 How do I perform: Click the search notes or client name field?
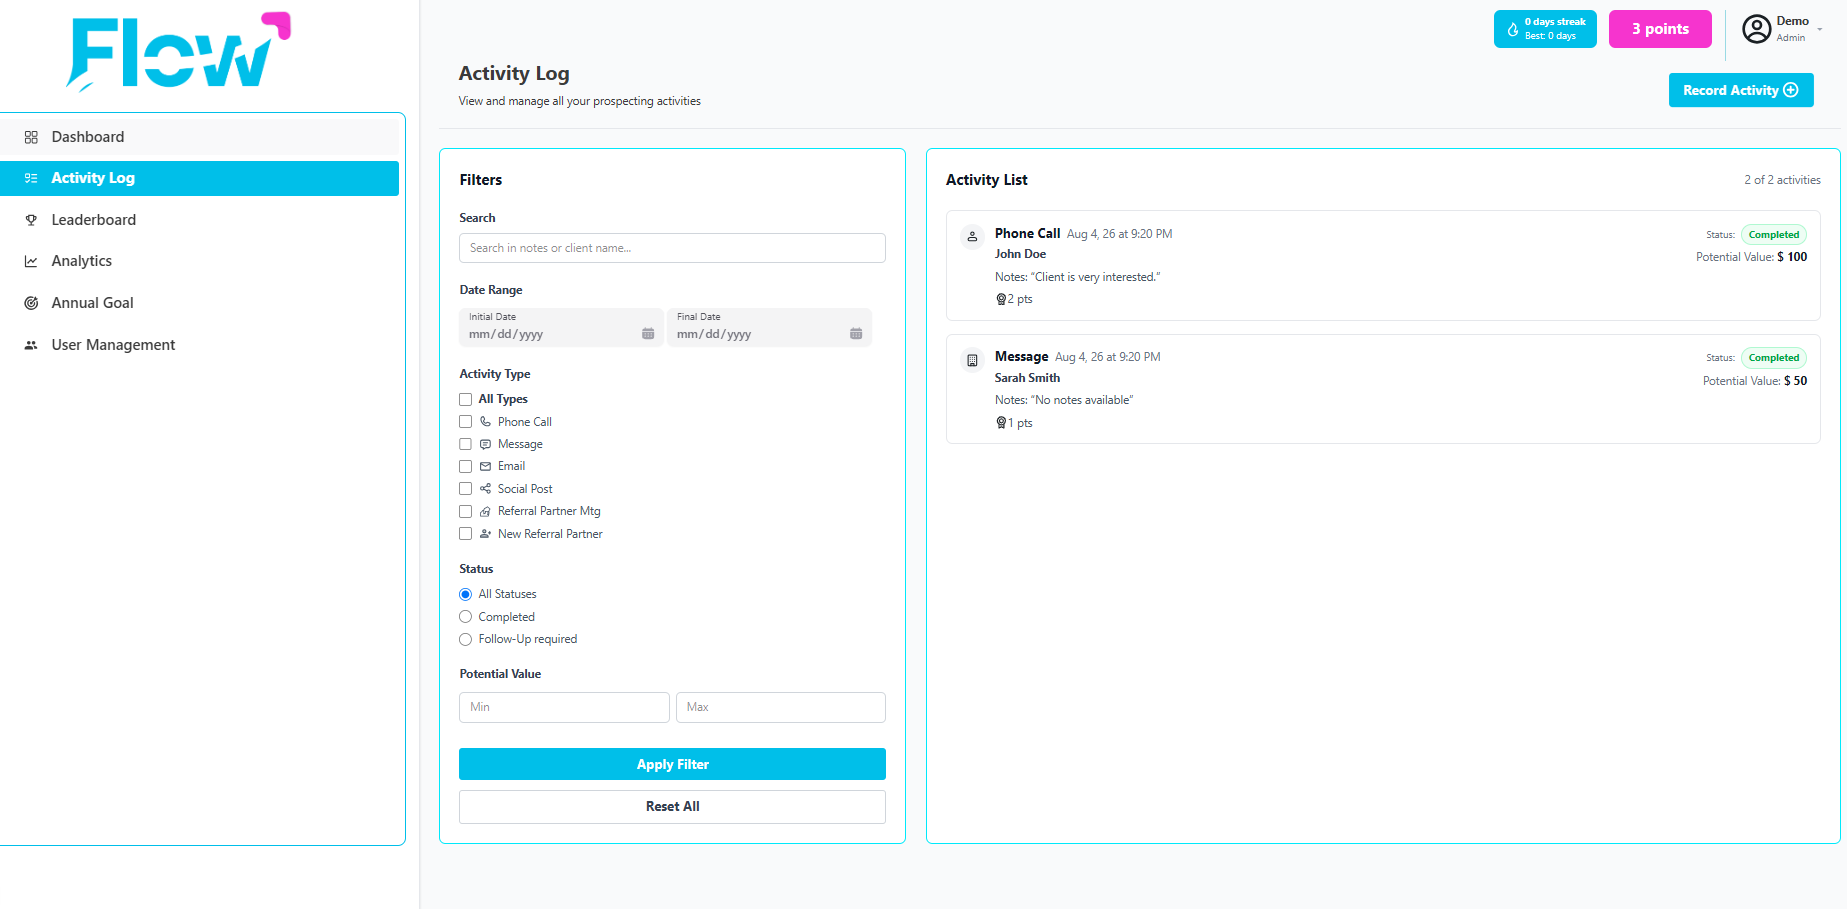pyautogui.click(x=672, y=248)
